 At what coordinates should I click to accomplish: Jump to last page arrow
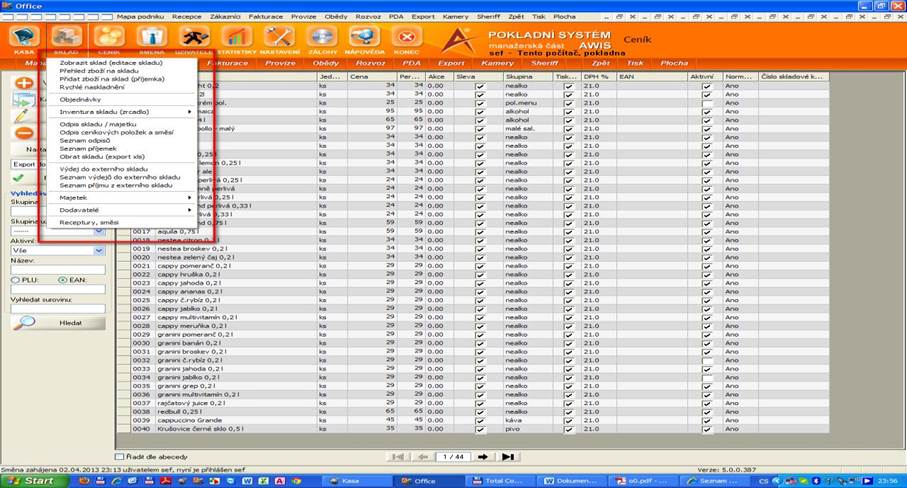pos(508,457)
